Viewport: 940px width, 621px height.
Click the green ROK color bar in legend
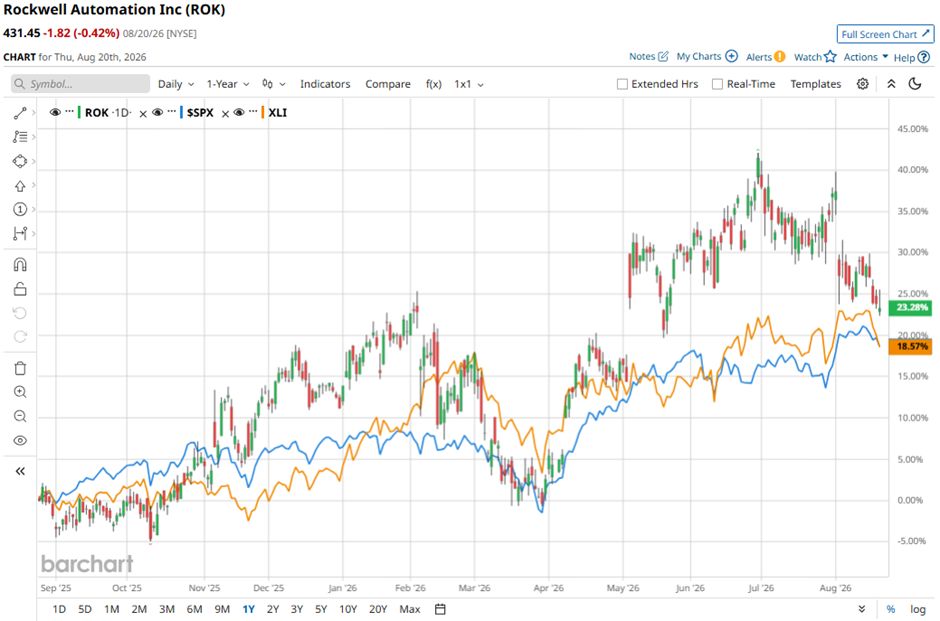coord(79,113)
